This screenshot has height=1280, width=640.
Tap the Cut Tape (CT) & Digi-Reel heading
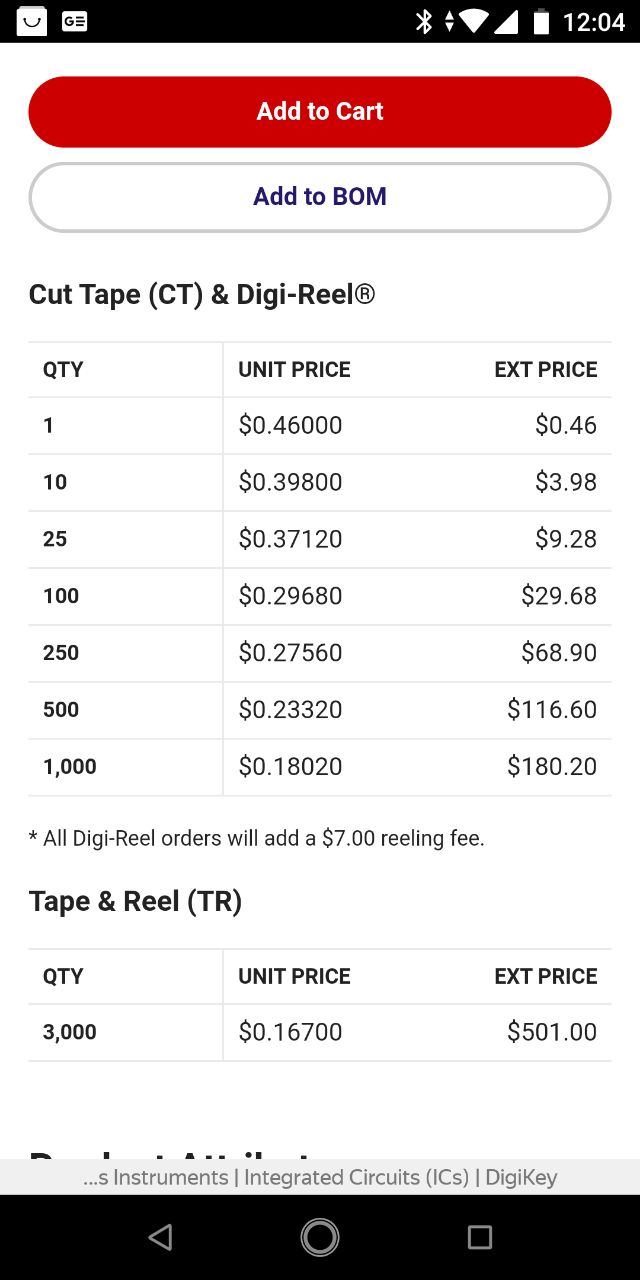[202, 295]
